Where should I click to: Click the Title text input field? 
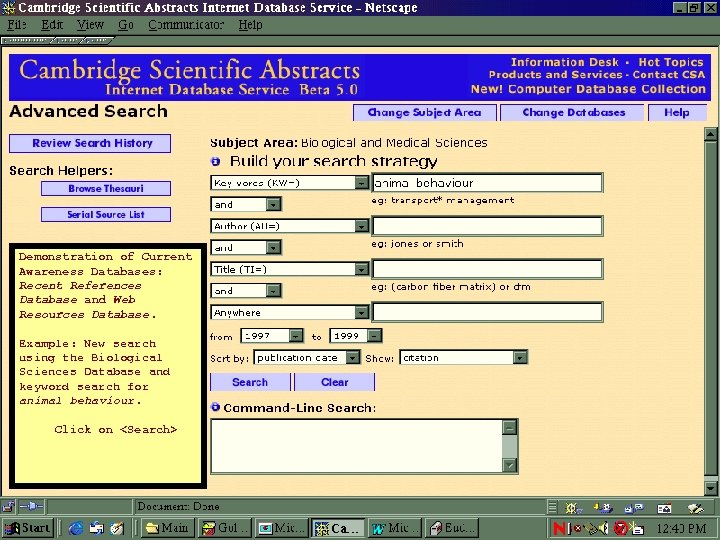tap(487, 269)
